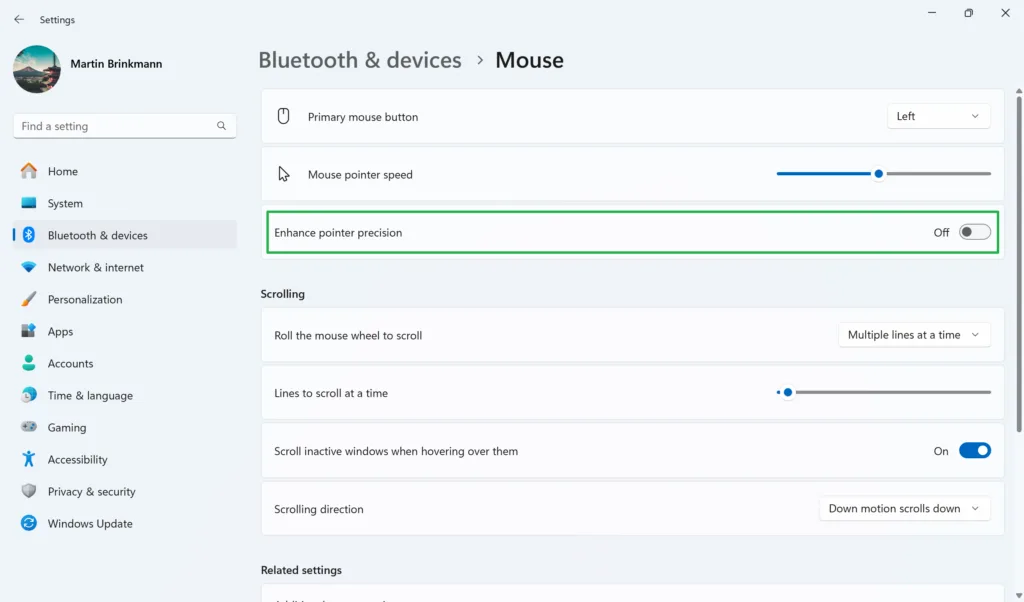The image size is (1024, 602).
Task: Click the Network & internet wifi icon
Action: point(29,267)
